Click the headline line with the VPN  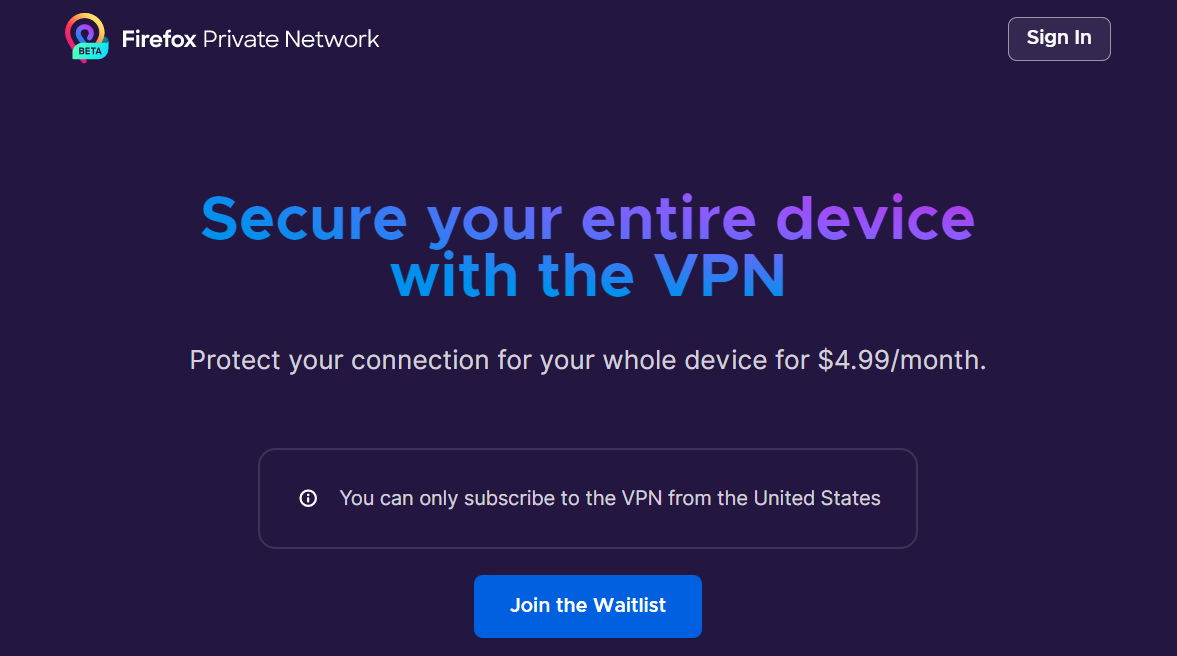point(588,276)
